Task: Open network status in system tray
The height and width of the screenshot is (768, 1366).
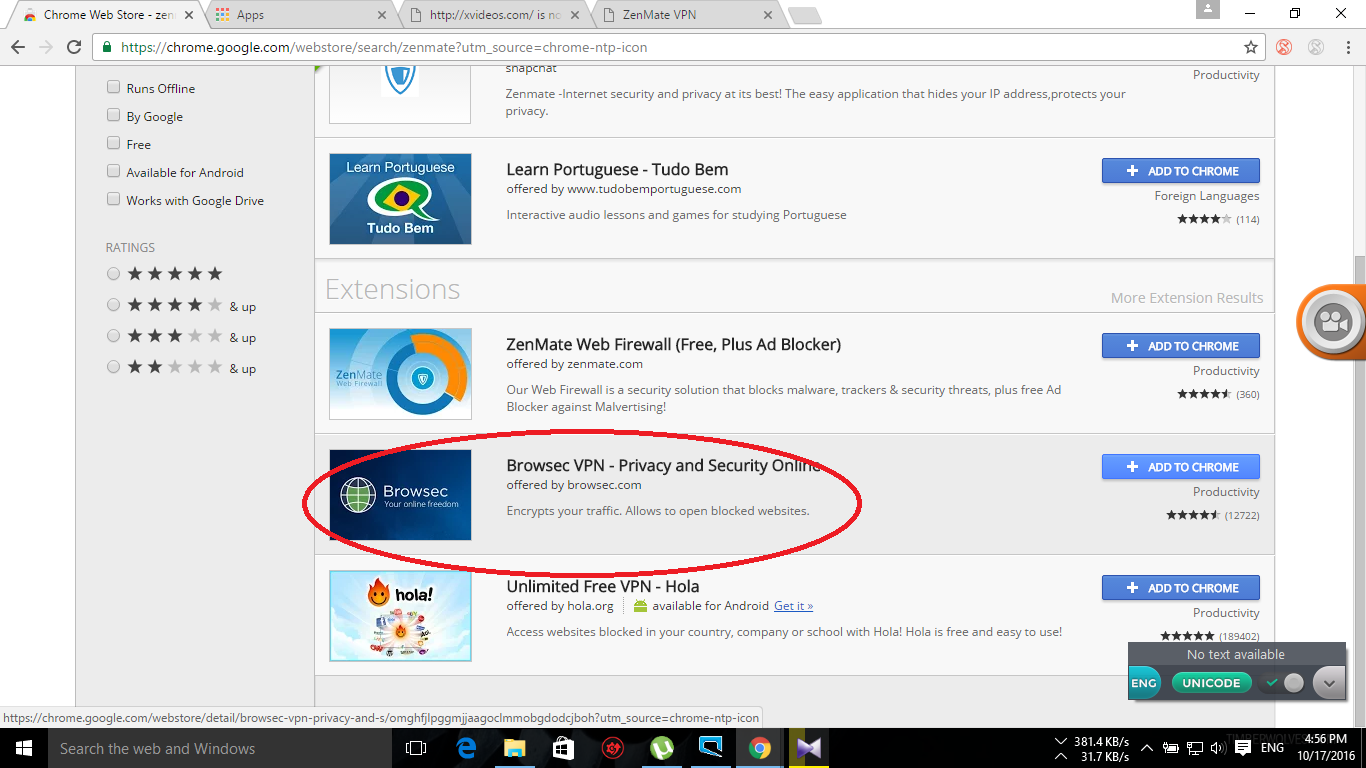Action: coord(1194,748)
